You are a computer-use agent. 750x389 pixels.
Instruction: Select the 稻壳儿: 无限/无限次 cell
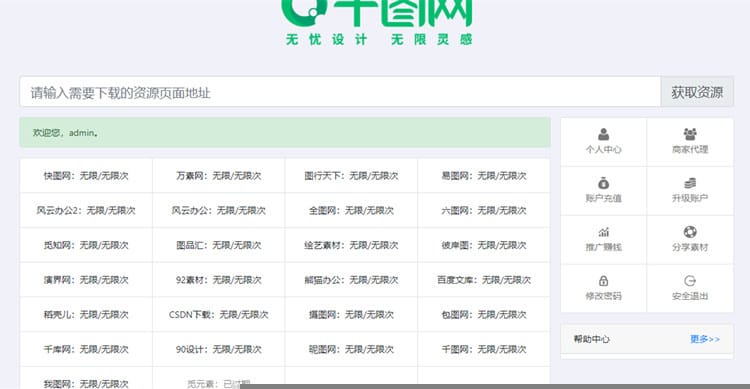(x=86, y=314)
